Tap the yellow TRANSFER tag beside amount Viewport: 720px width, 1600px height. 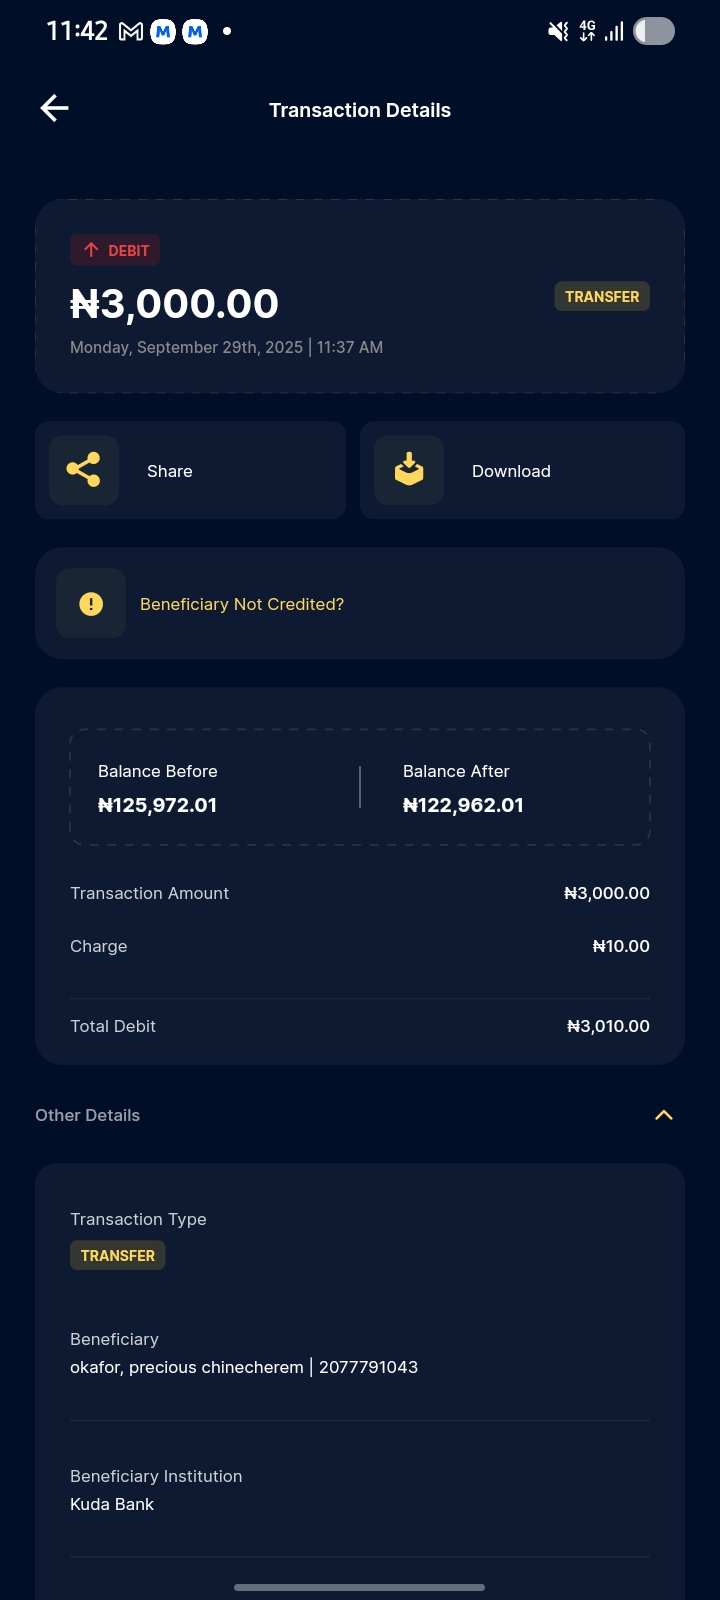[x=602, y=297]
